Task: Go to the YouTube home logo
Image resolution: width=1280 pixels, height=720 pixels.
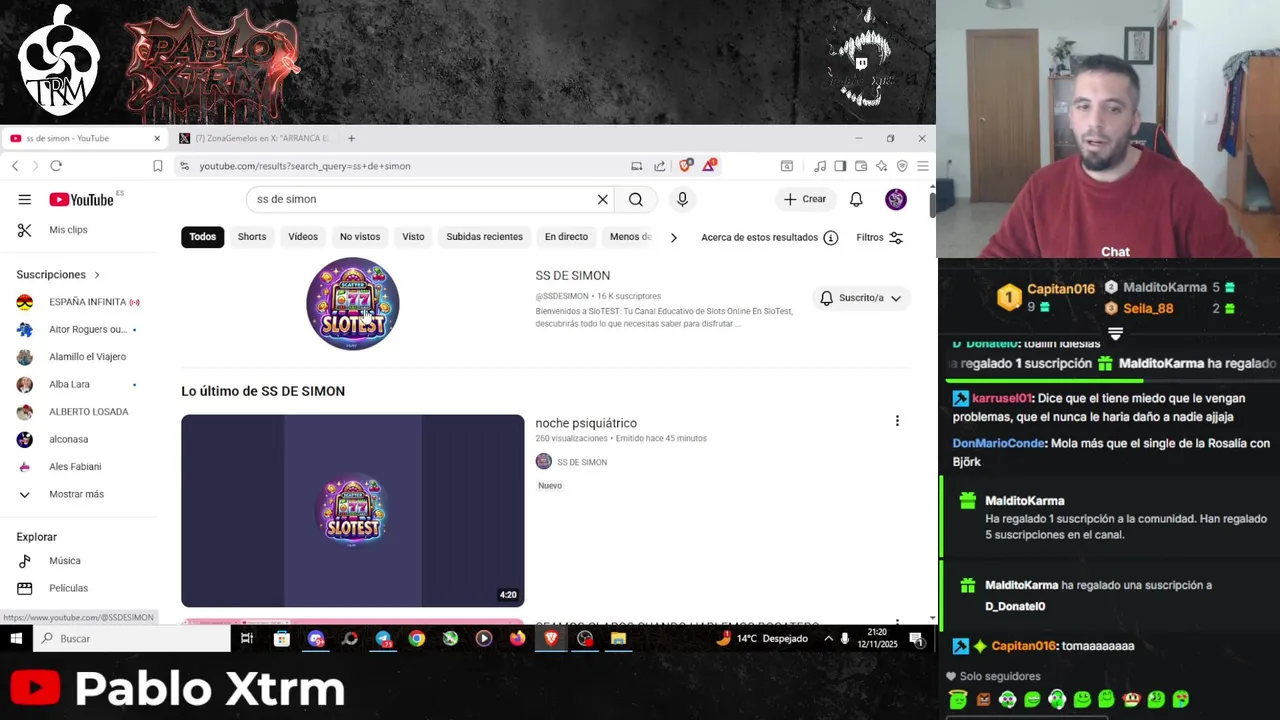Action: click(x=81, y=199)
